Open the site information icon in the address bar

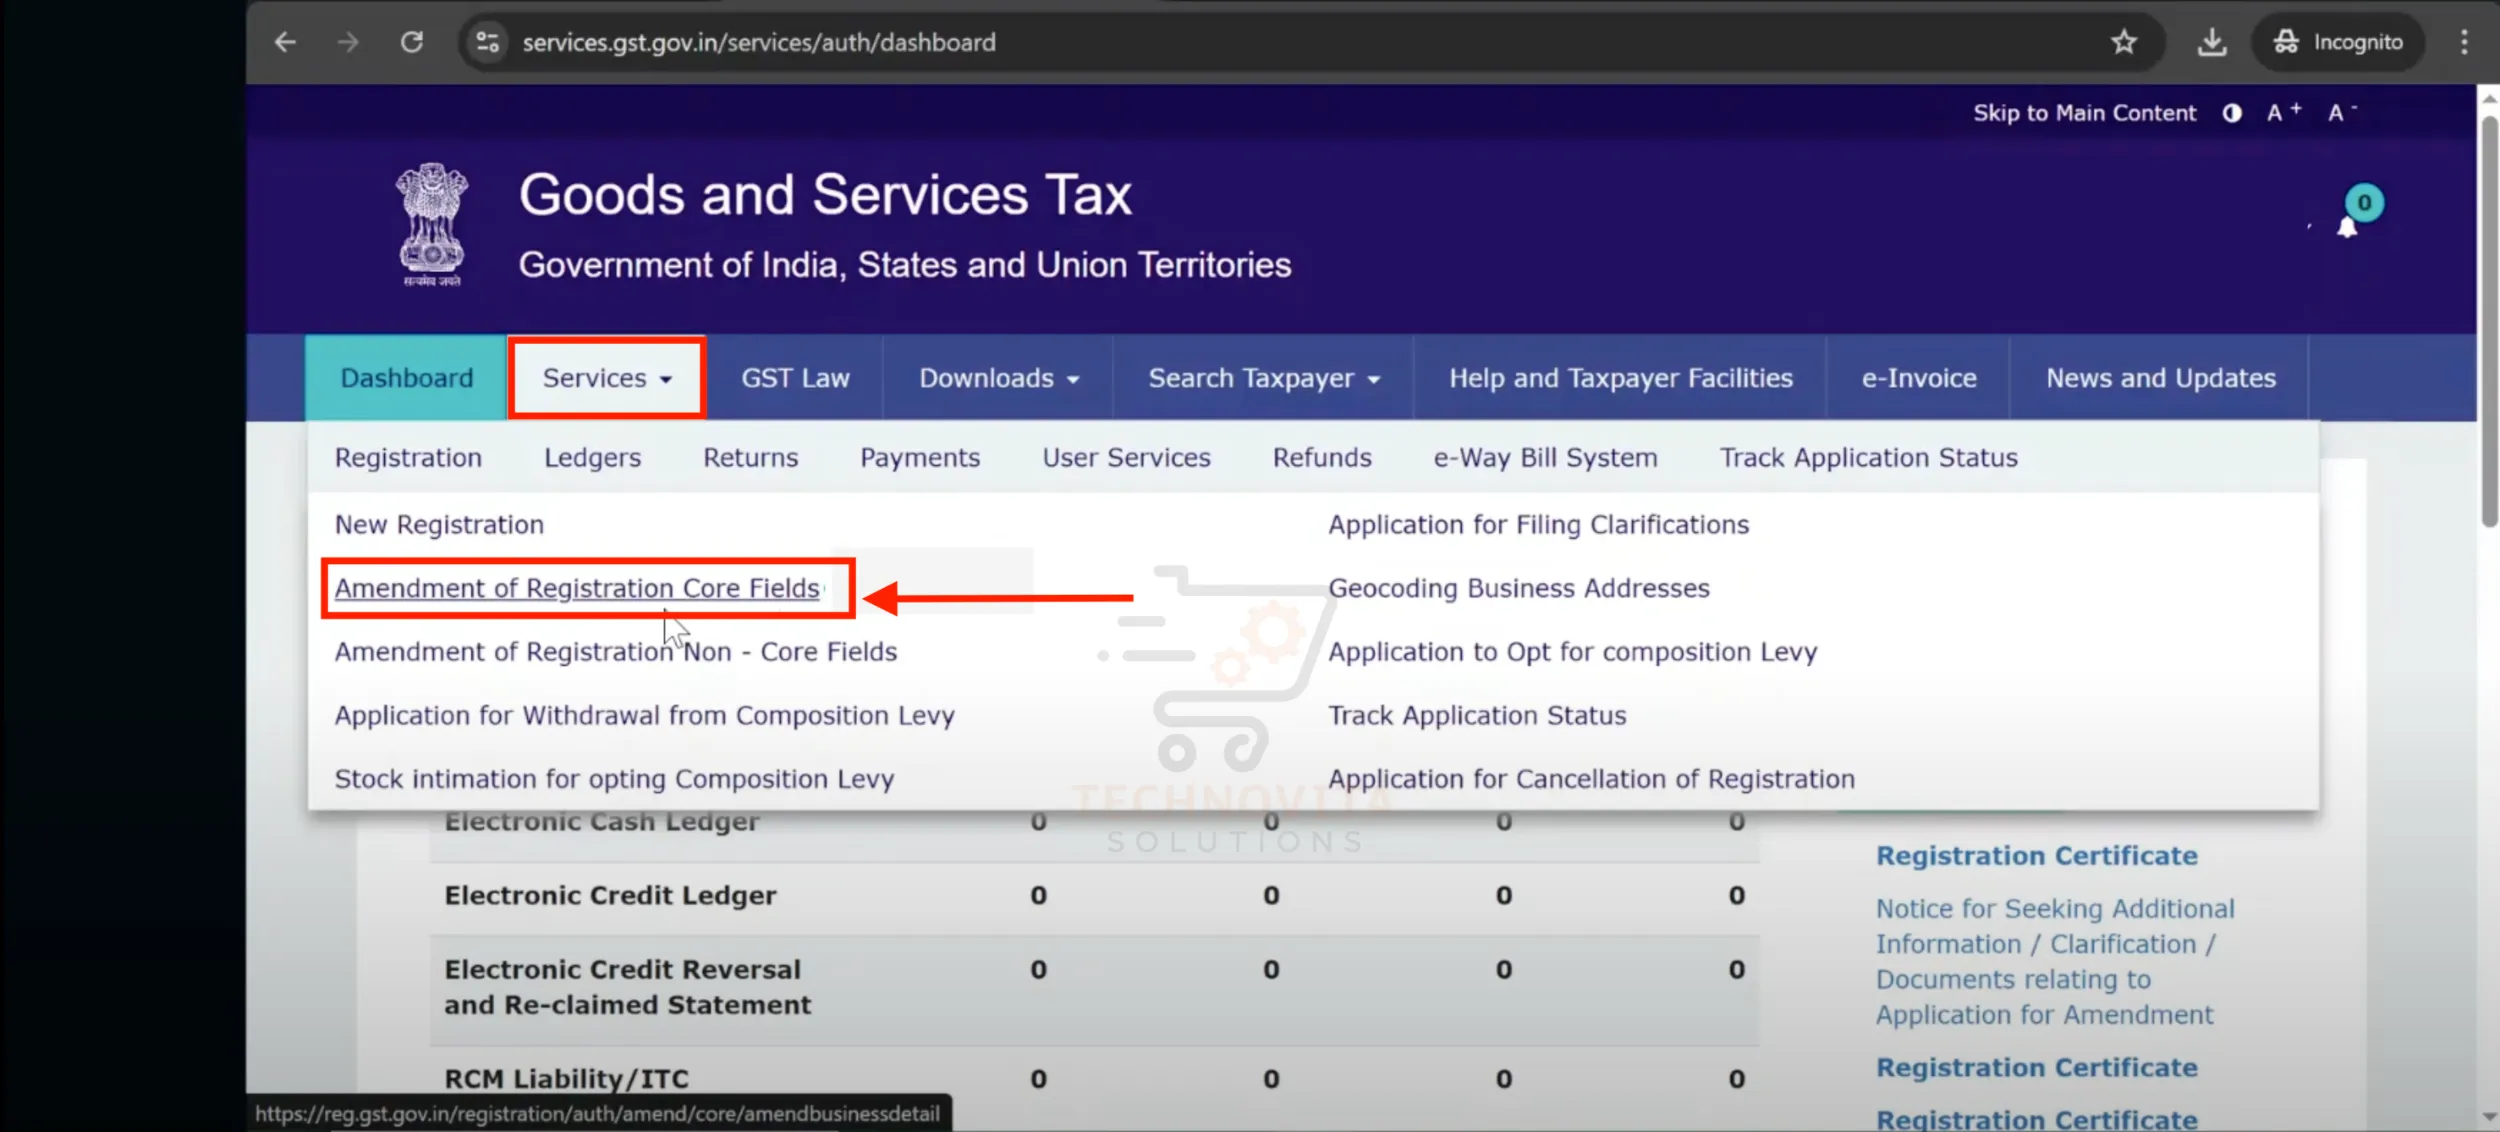(488, 42)
